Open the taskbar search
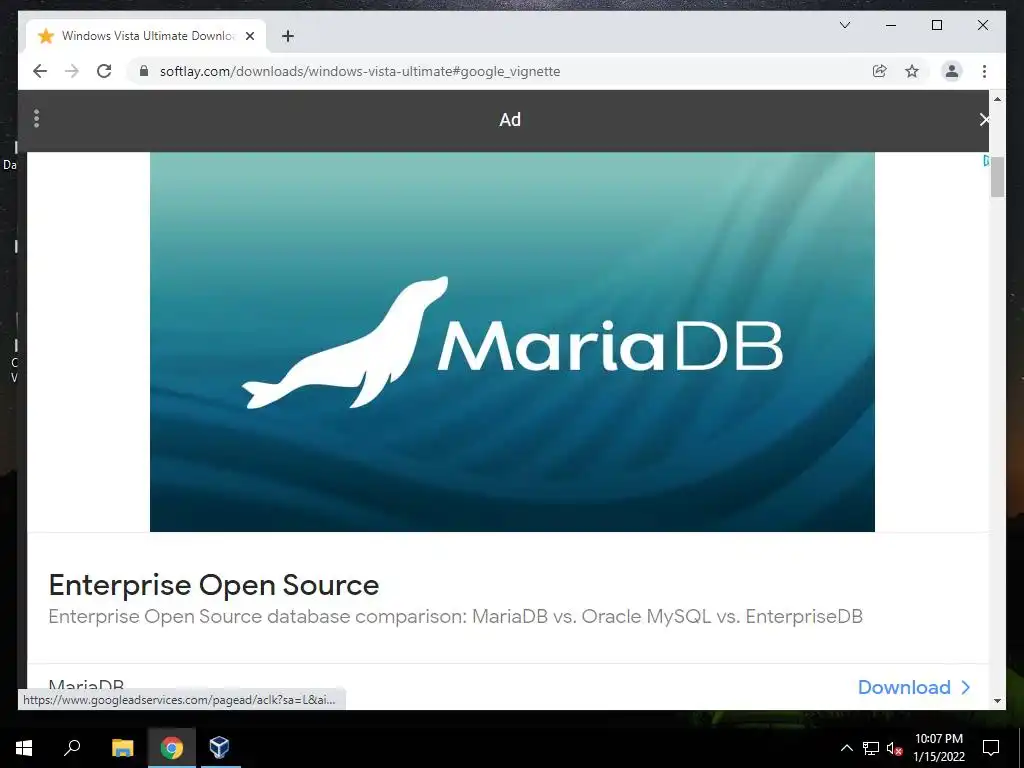The image size is (1024, 768). [72, 748]
